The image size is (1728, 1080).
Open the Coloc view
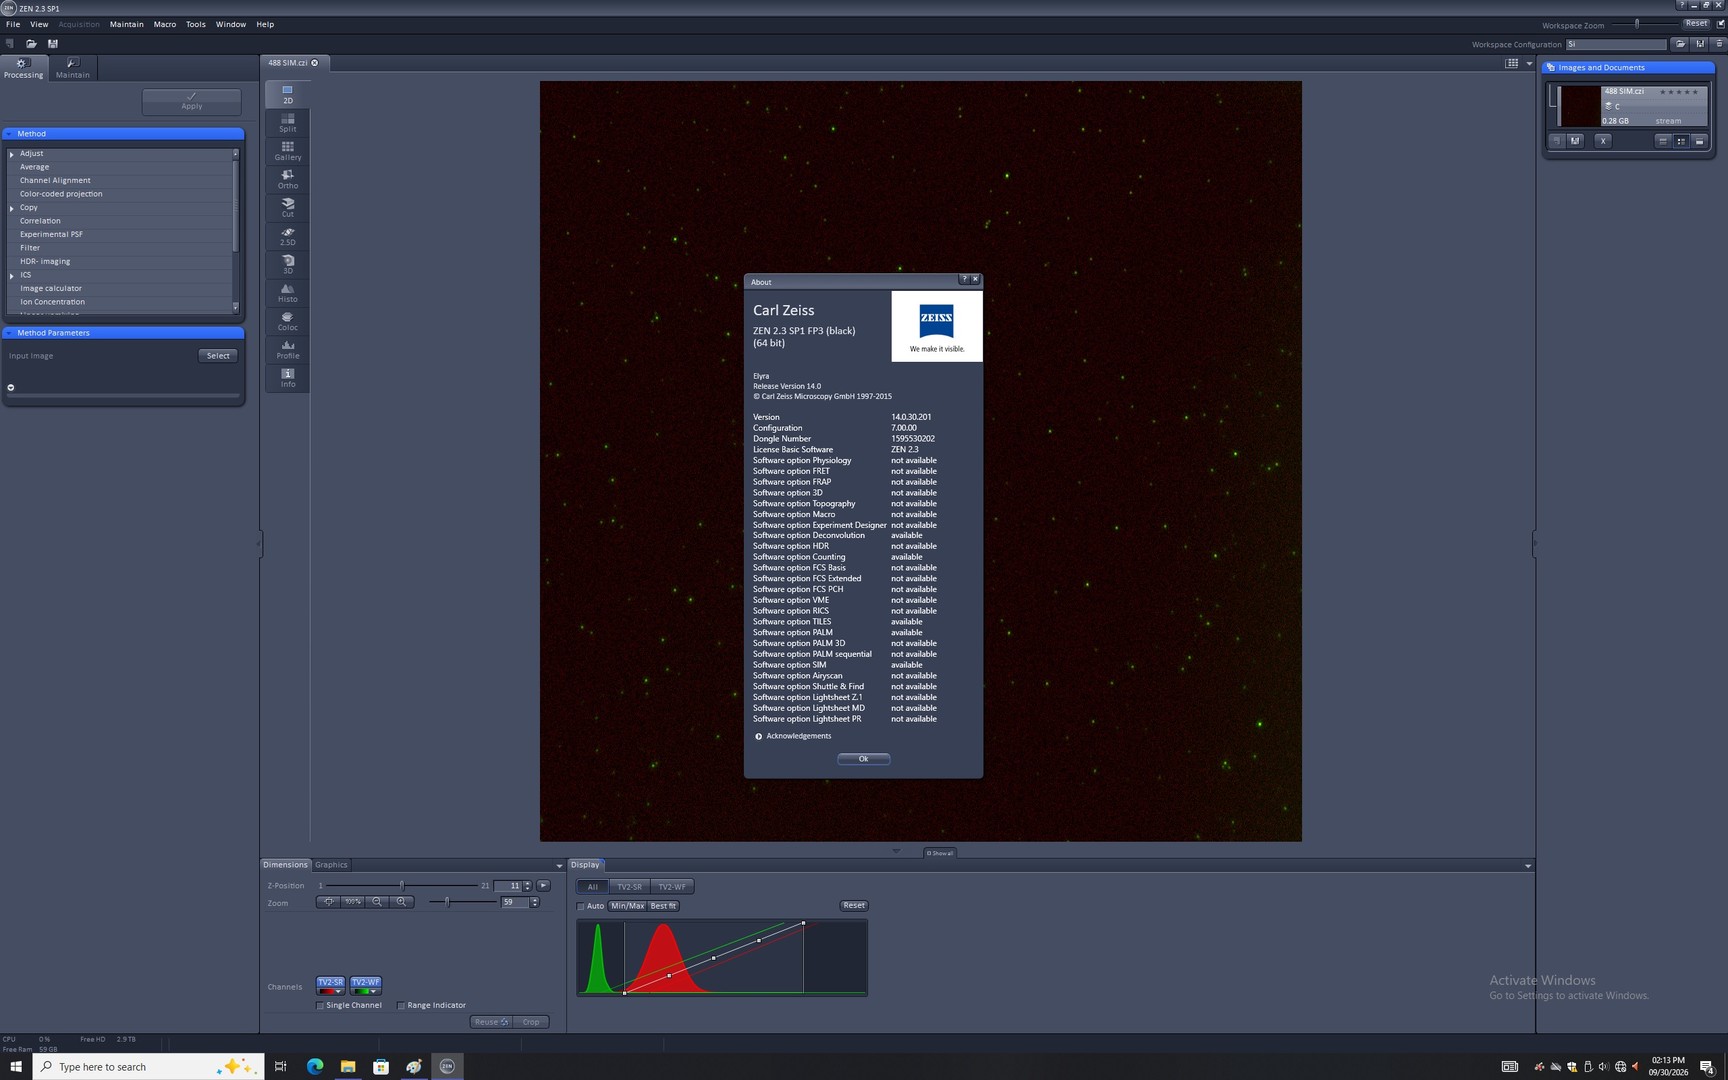pos(288,321)
